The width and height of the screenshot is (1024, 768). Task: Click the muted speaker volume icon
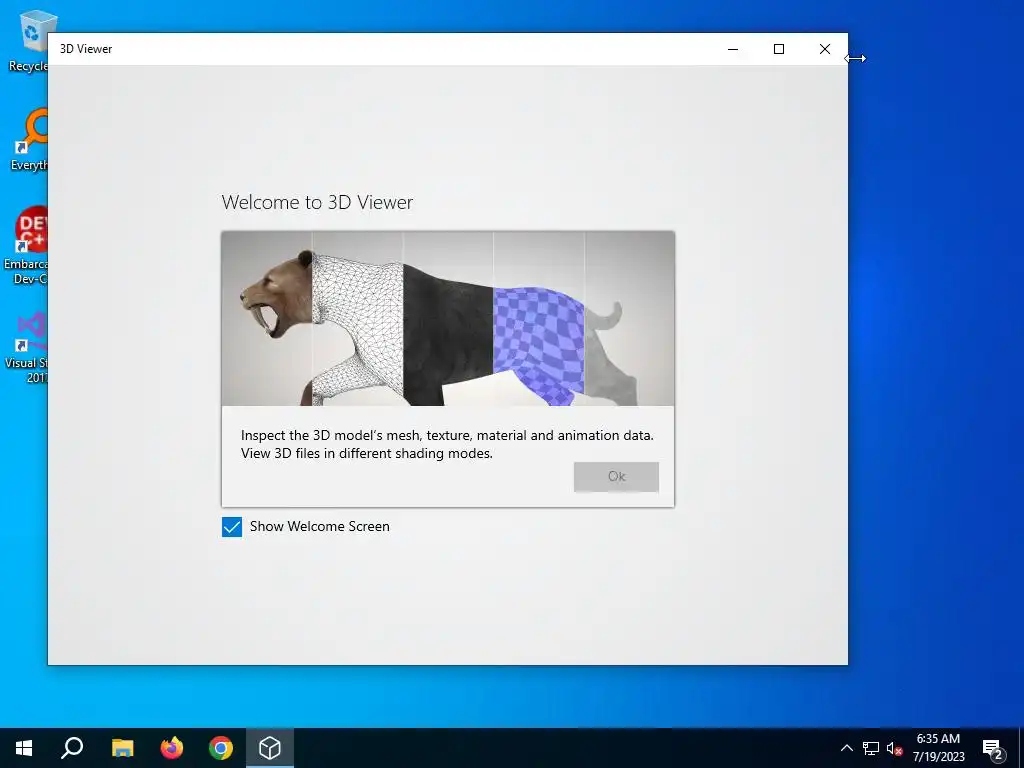point(894,748)
